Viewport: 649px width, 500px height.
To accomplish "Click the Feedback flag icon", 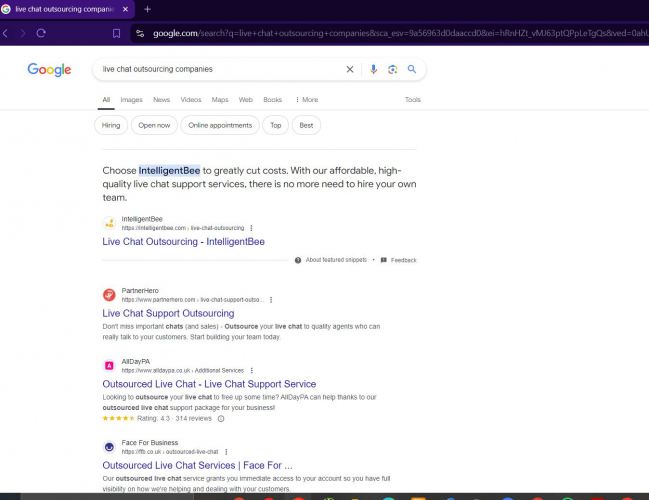I will (384, 260).
